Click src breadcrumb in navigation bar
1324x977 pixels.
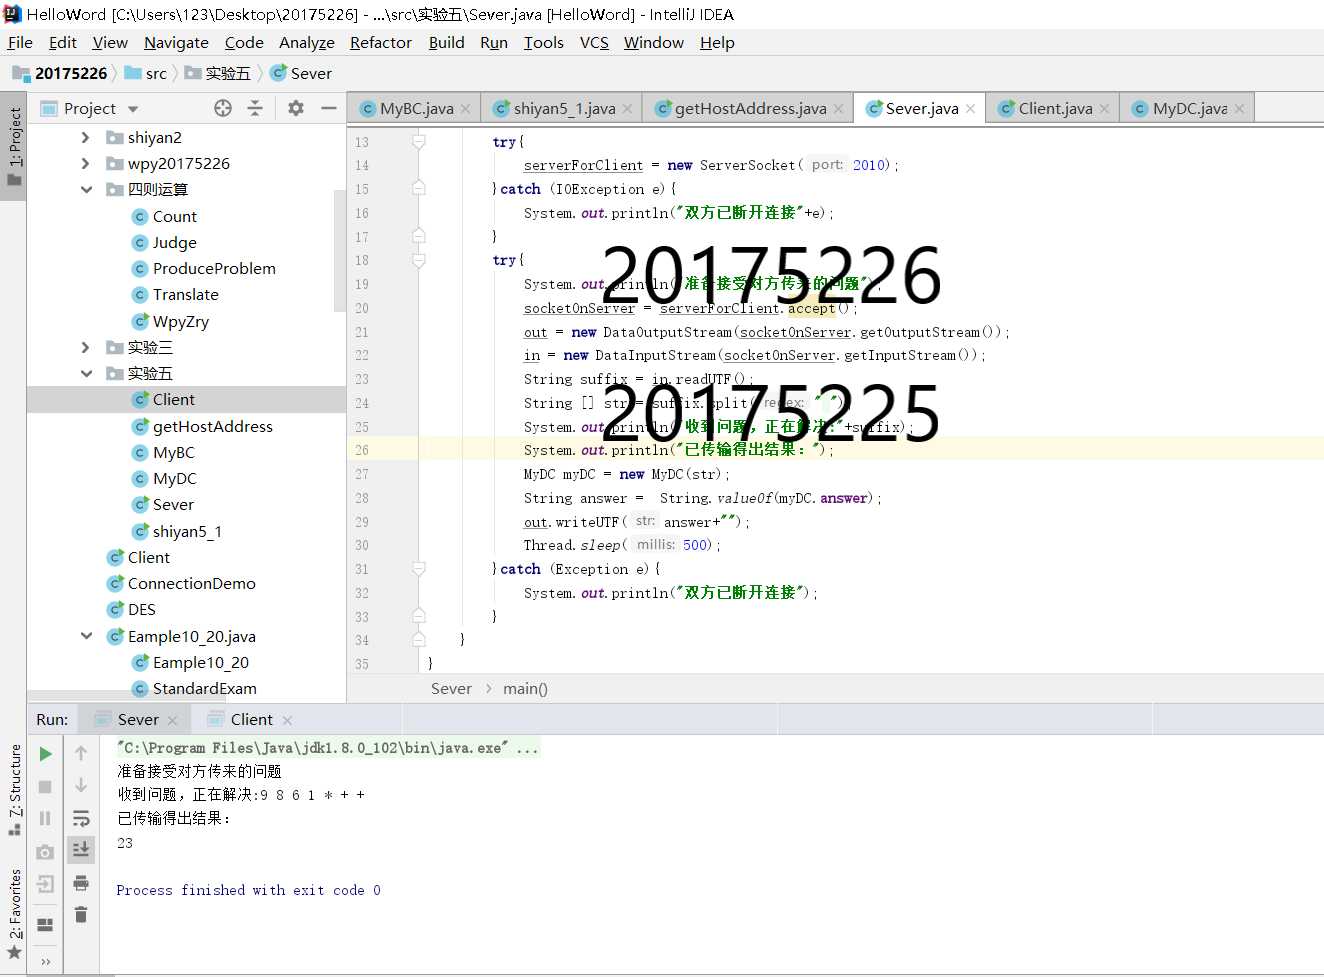[146, 73]
